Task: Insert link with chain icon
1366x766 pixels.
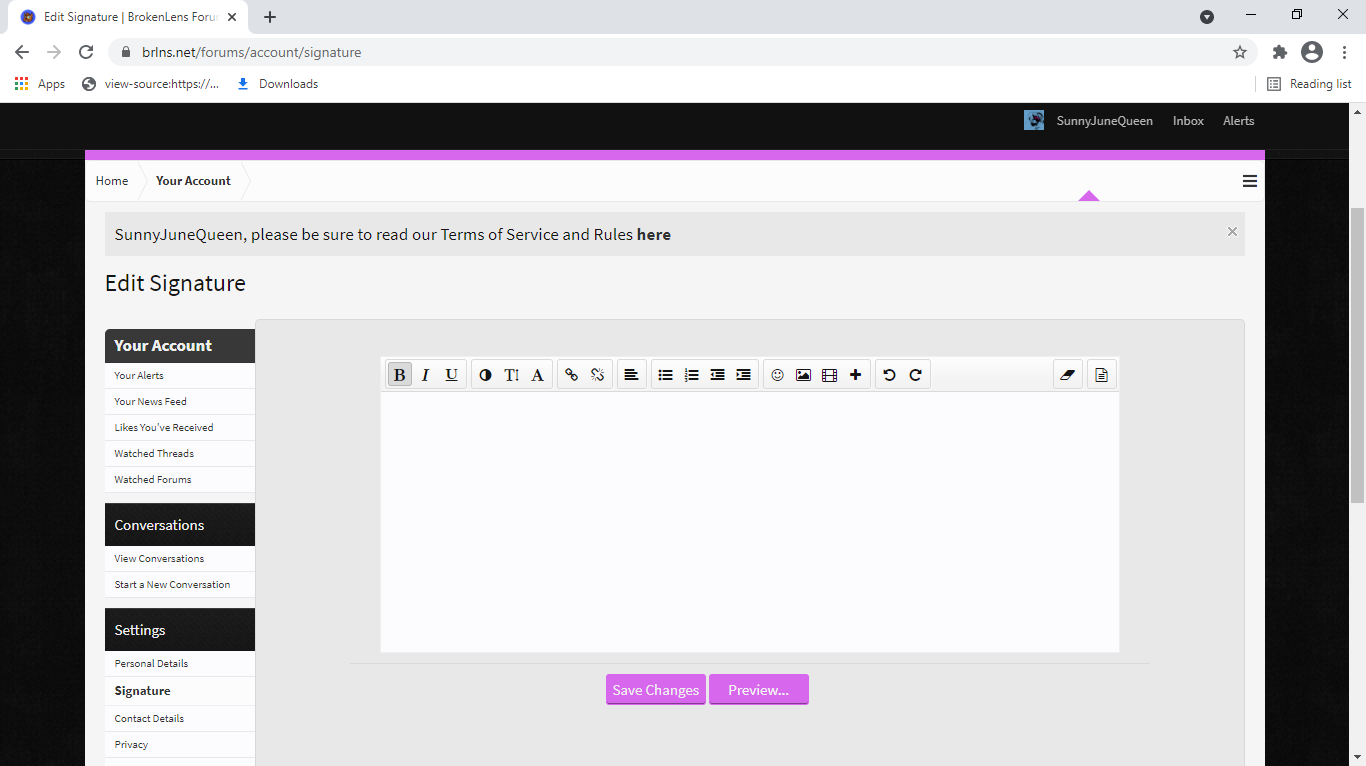Action: coord(571,375)
